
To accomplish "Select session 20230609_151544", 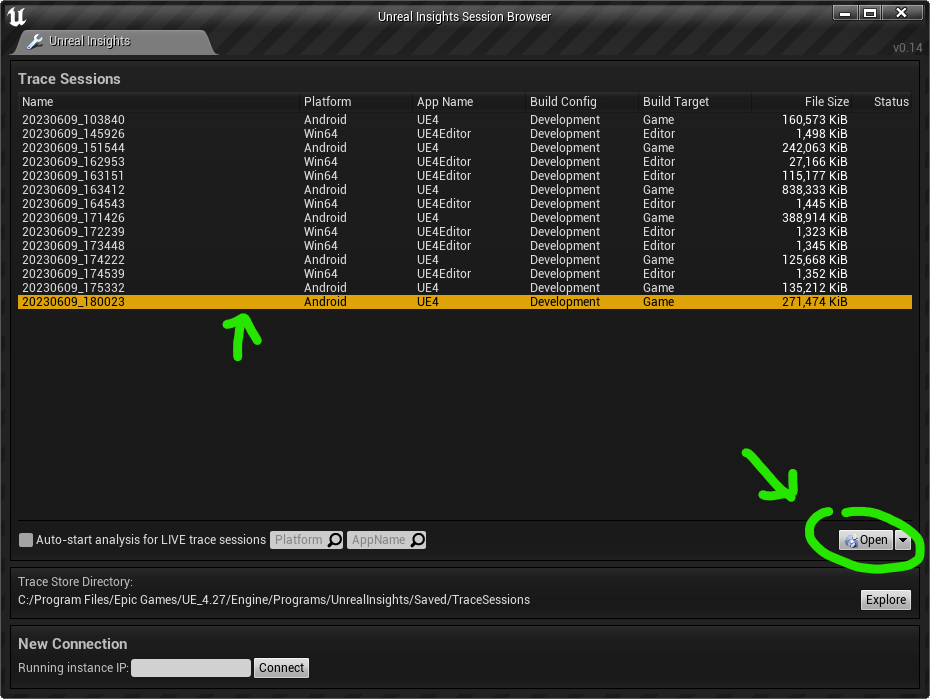I will tap(465, 148).
